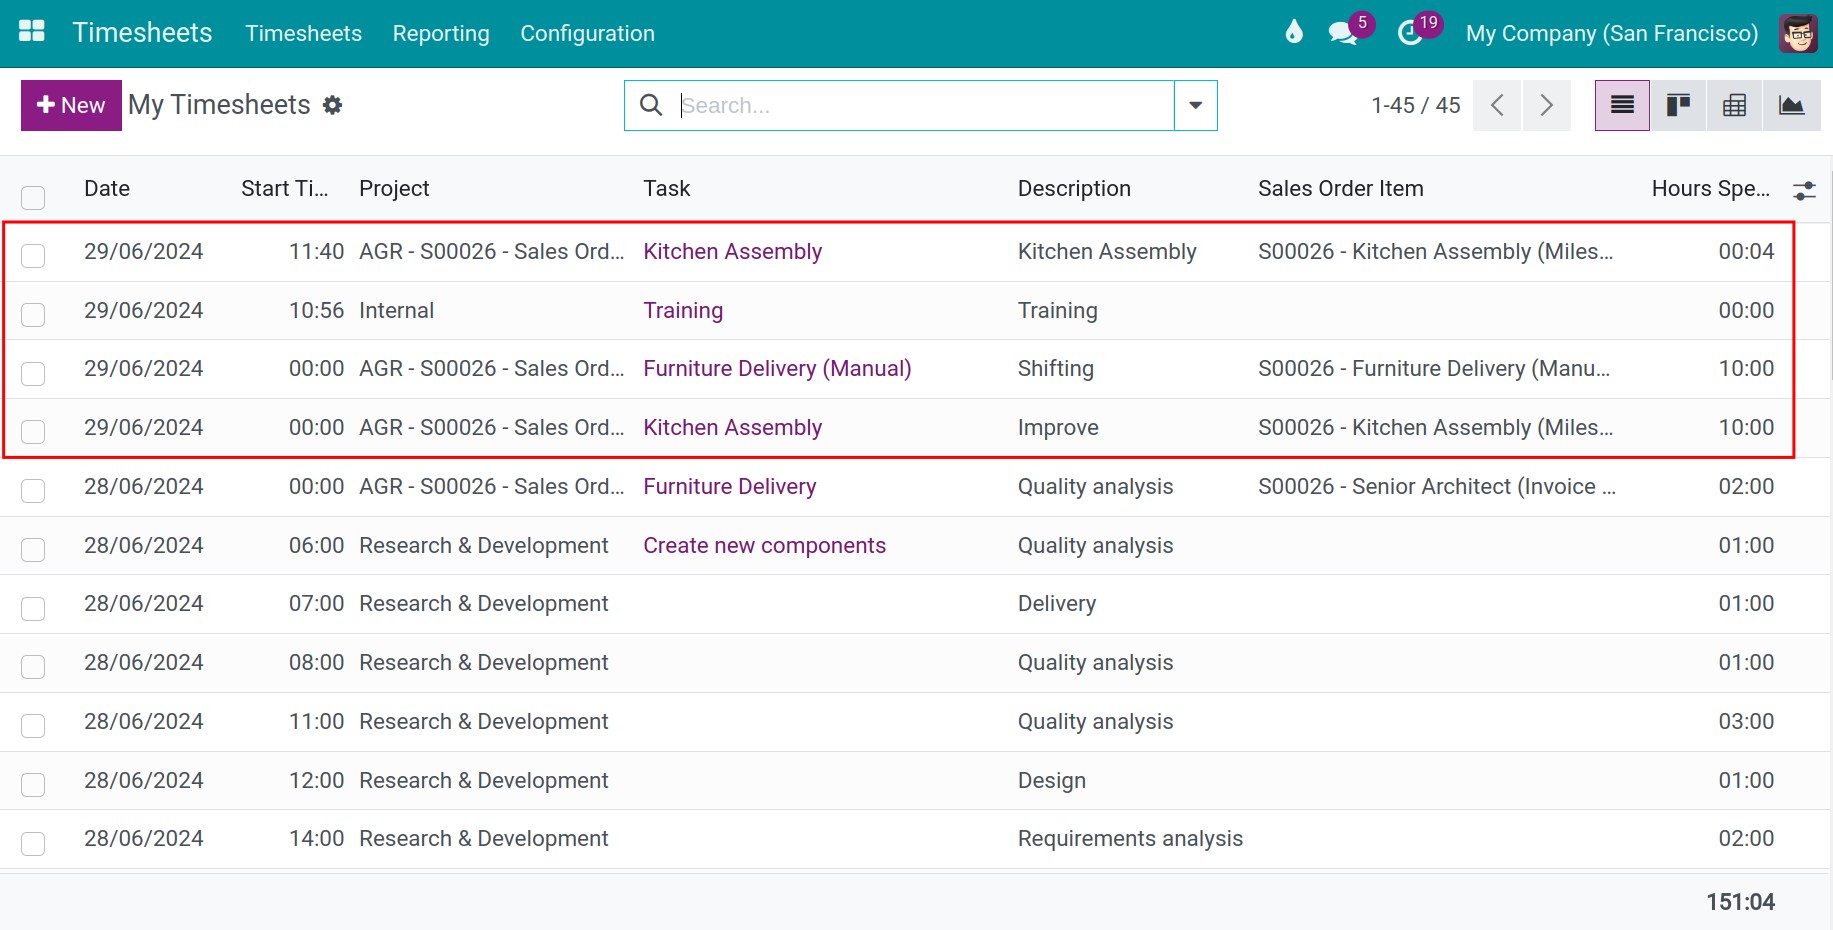Switch to kanban view
Image resolution: width=1833 pixels, height=930 pixels.
click(x=1678, y=105)
